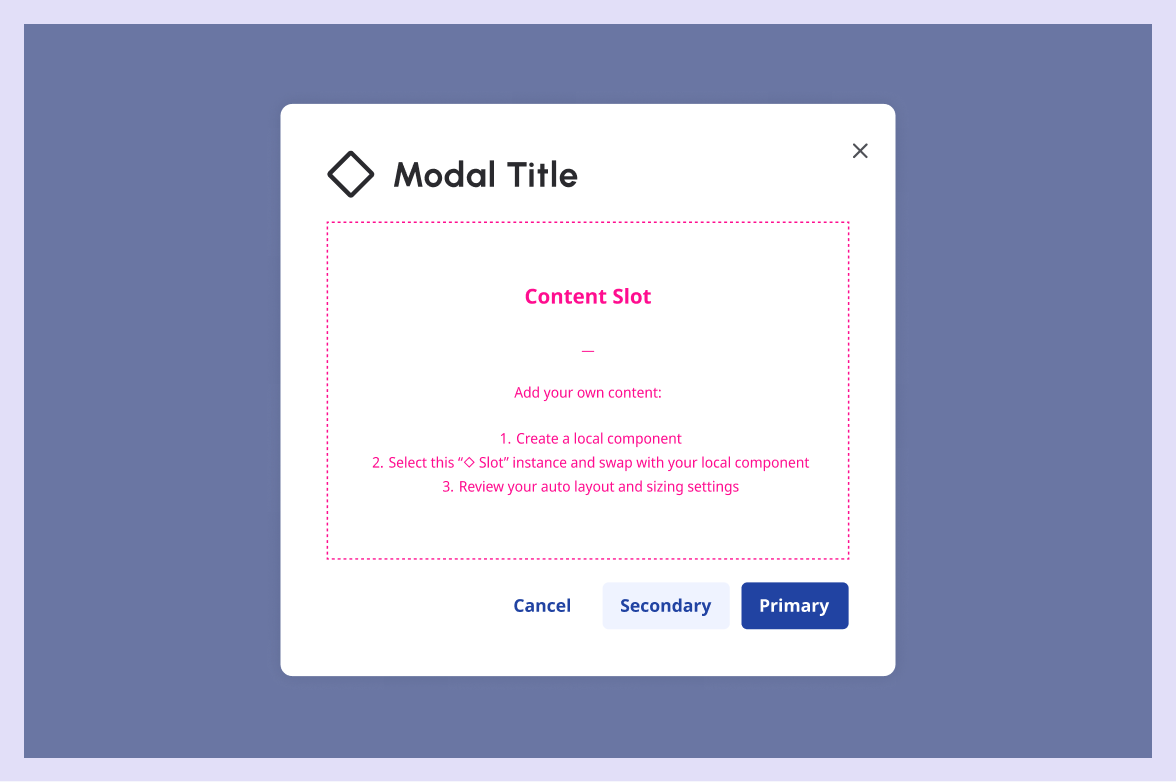Viewport: 1176px width, 782px height.
Task: Click the dismiss cross in the top right corner
Action: coord(860,150)
